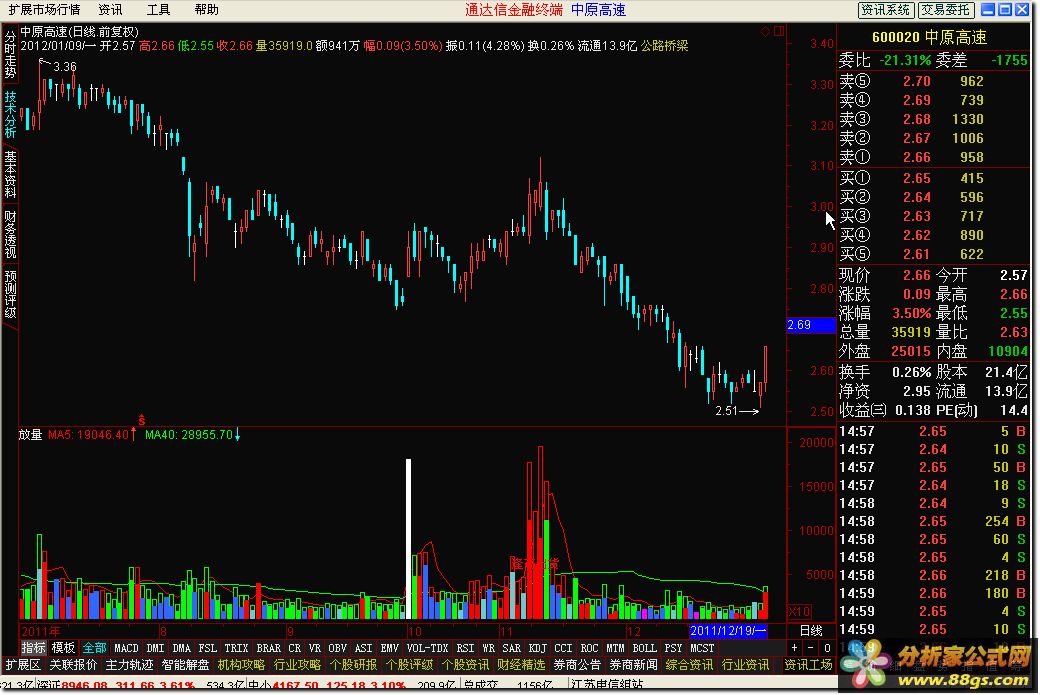Open the 券商新闻 tab
1040x695 pixels.
tap(633, 664)
